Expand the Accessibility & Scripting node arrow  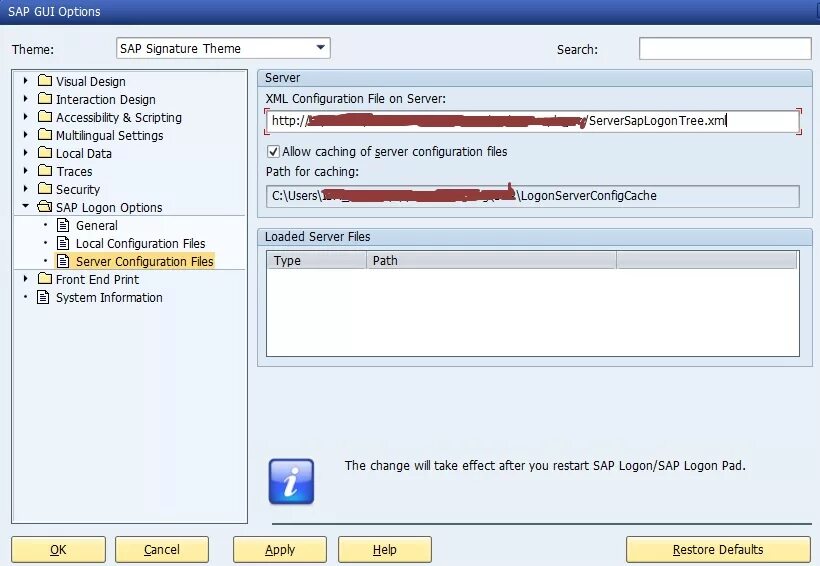(x=25, y=116)
